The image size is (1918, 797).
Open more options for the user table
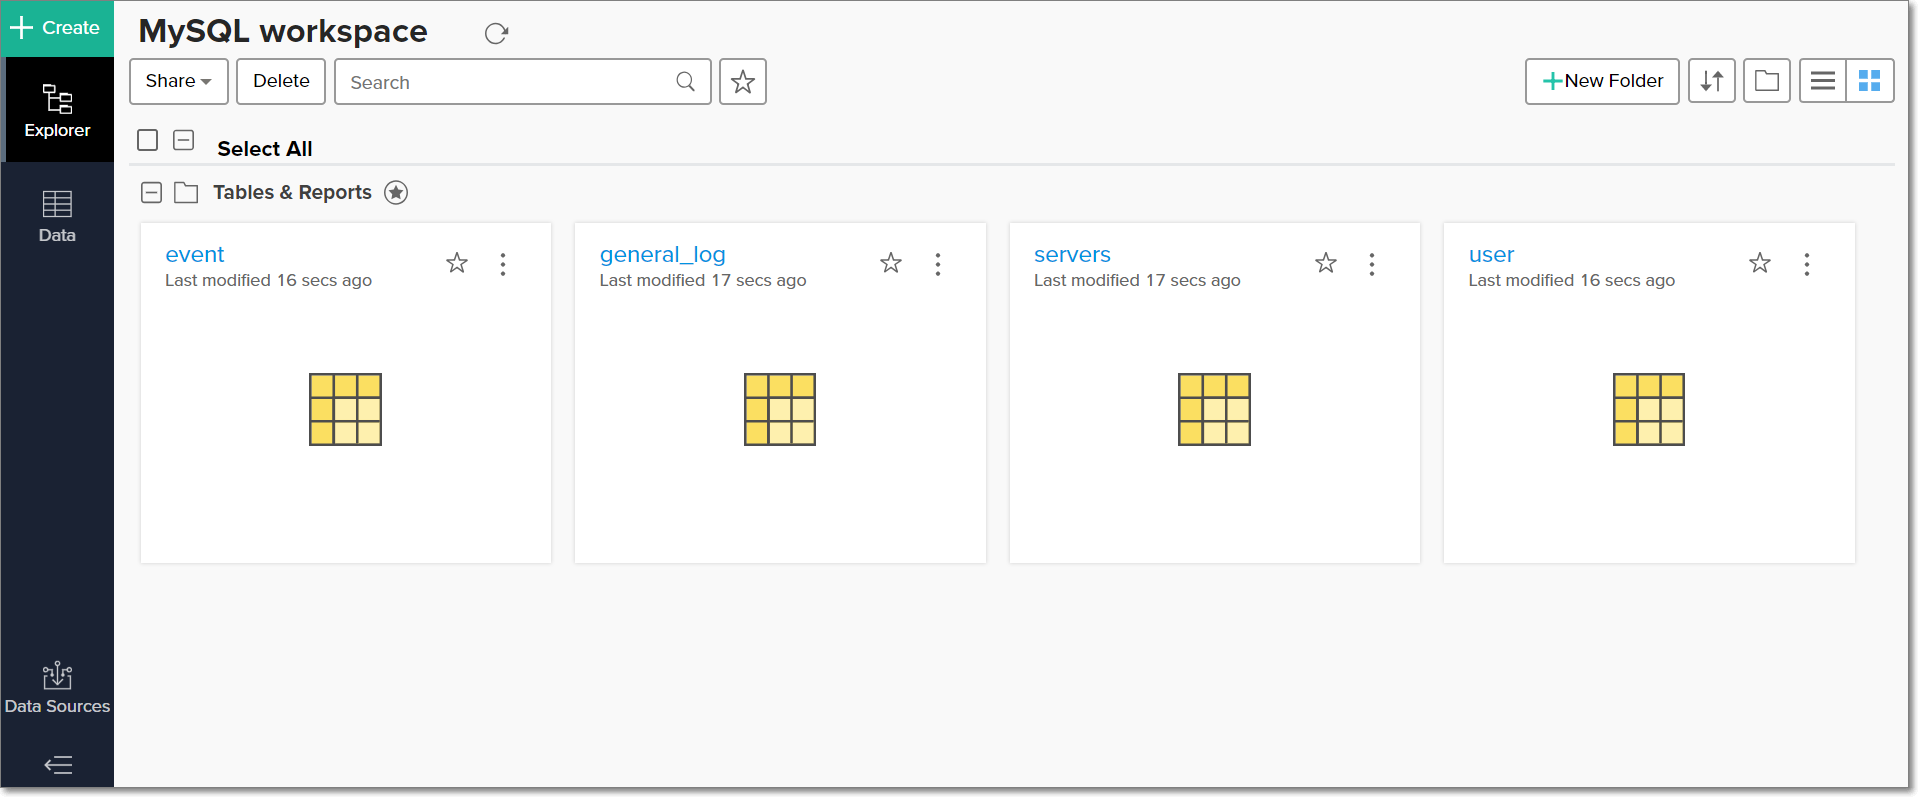tap(1807, 264)
